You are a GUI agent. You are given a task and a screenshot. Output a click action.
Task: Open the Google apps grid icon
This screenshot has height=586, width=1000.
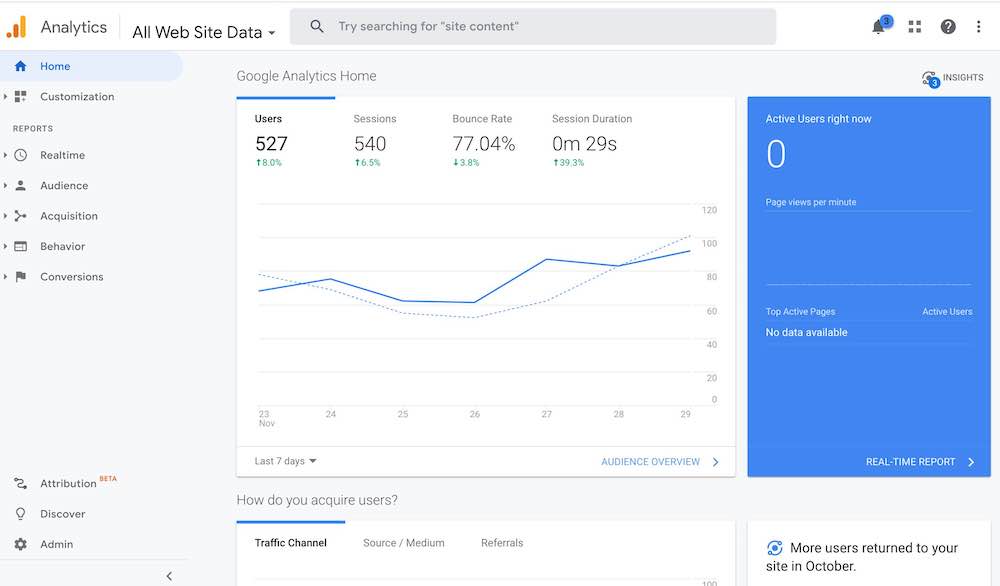click(x=915, y=26)
